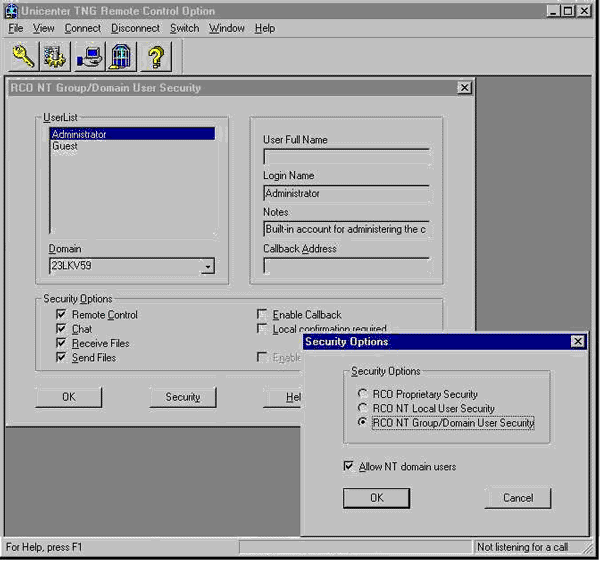Close the Security Options dialog
The image size is (600, 561).
[x=578, y=342]
